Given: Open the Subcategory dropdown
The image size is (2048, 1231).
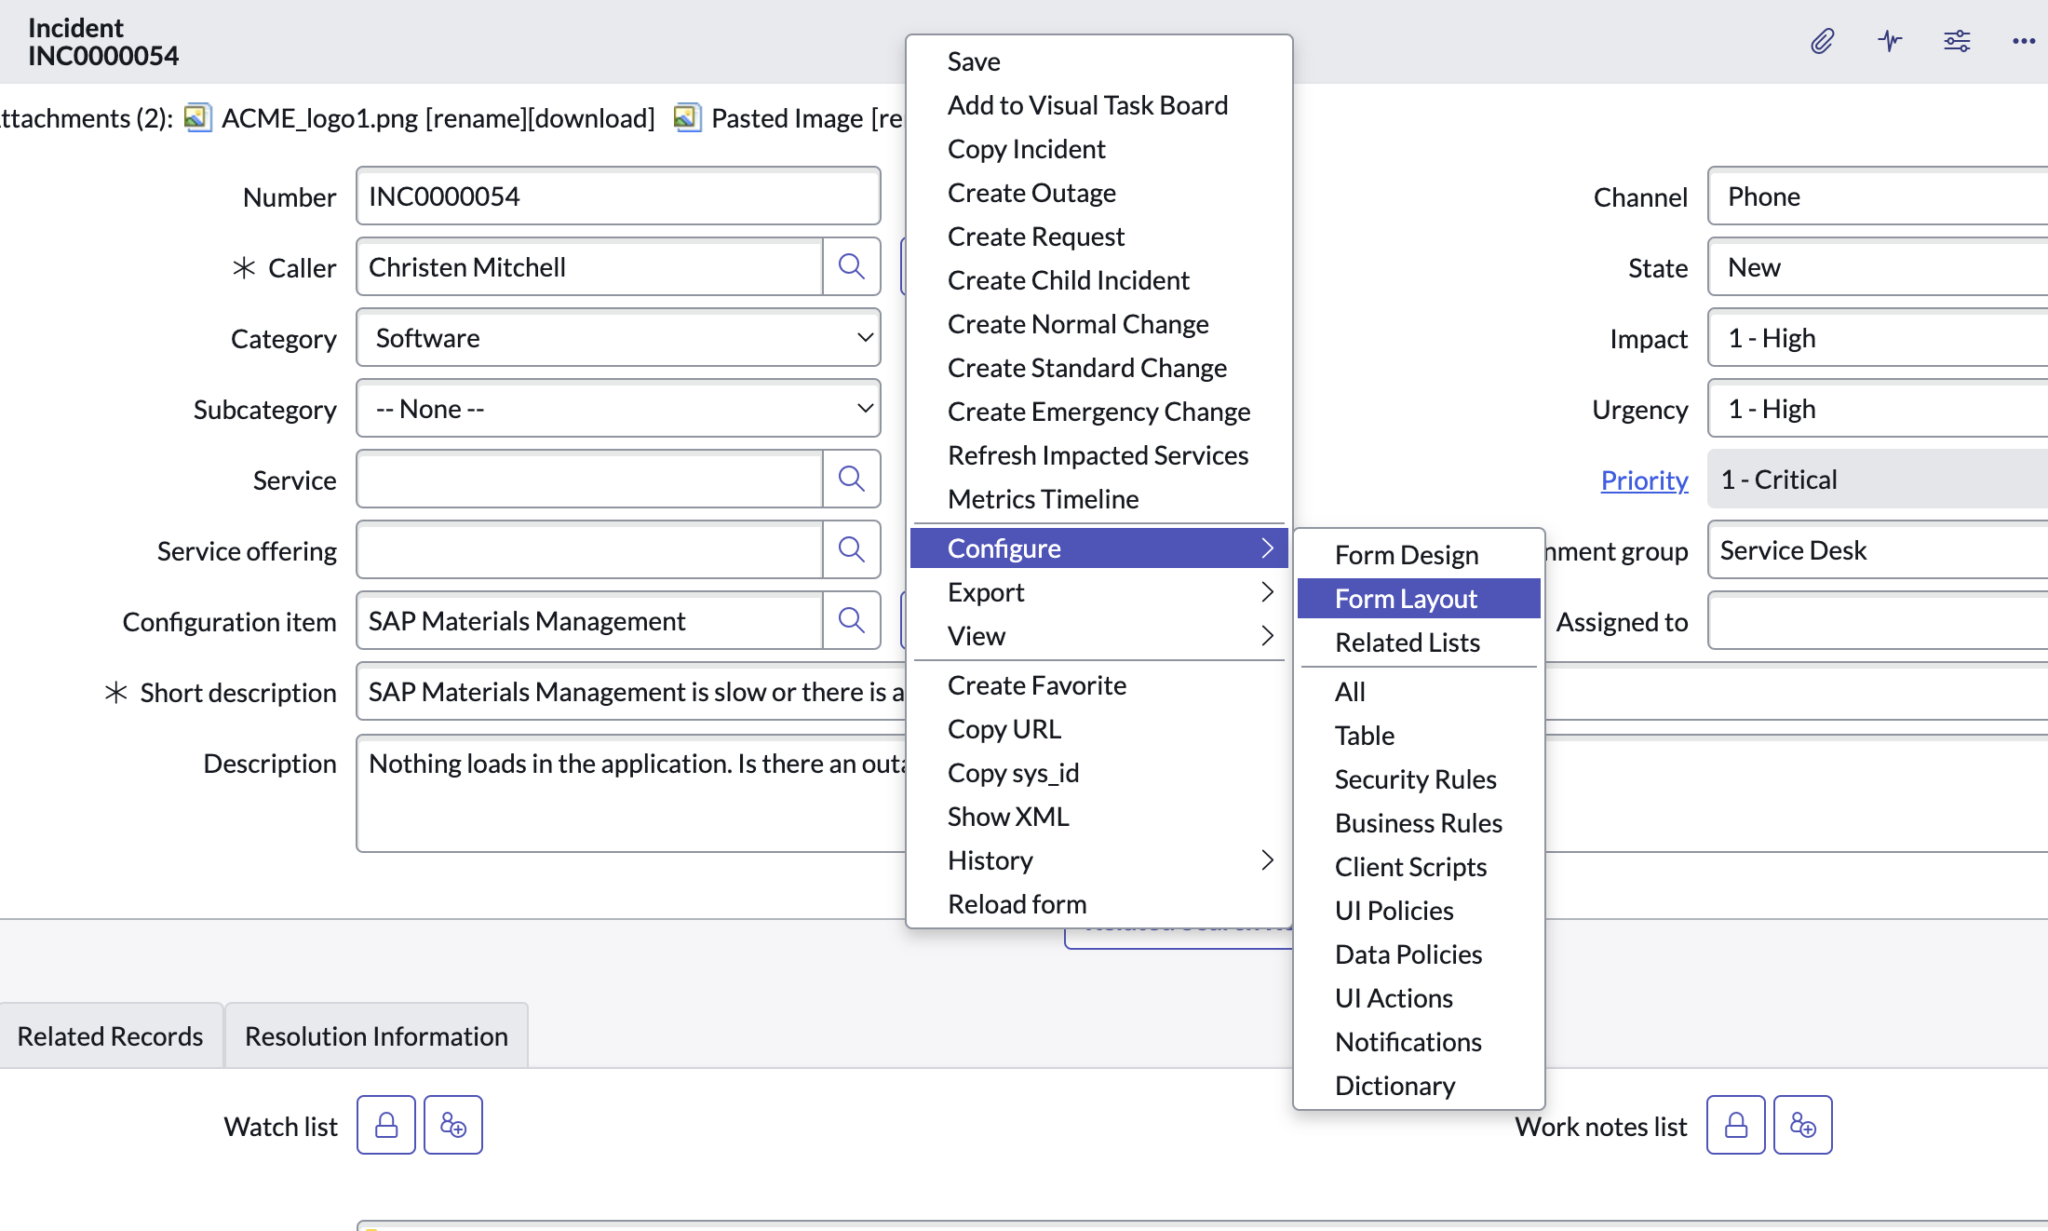Looking at the screenshot, I should click(x=616, y=408).
